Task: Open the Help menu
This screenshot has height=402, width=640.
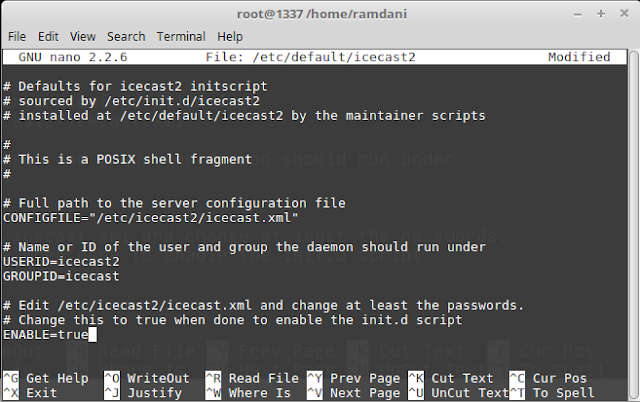Action: [230, 37]
